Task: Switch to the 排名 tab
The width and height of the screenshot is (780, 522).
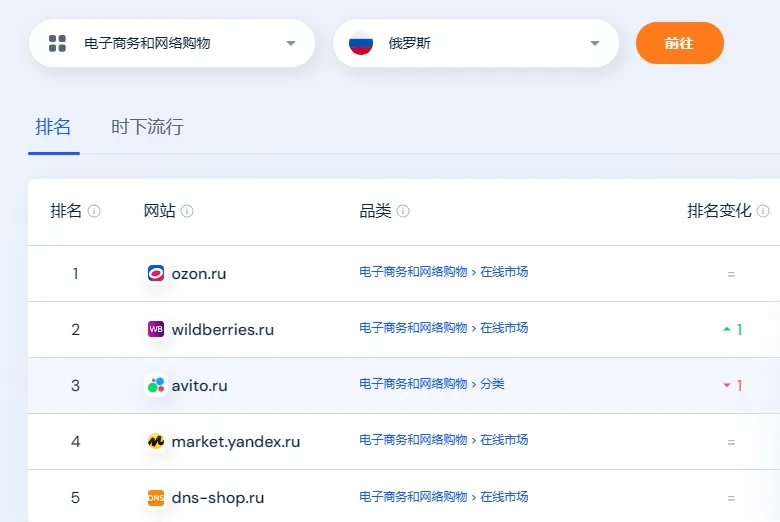Action: 53,127
